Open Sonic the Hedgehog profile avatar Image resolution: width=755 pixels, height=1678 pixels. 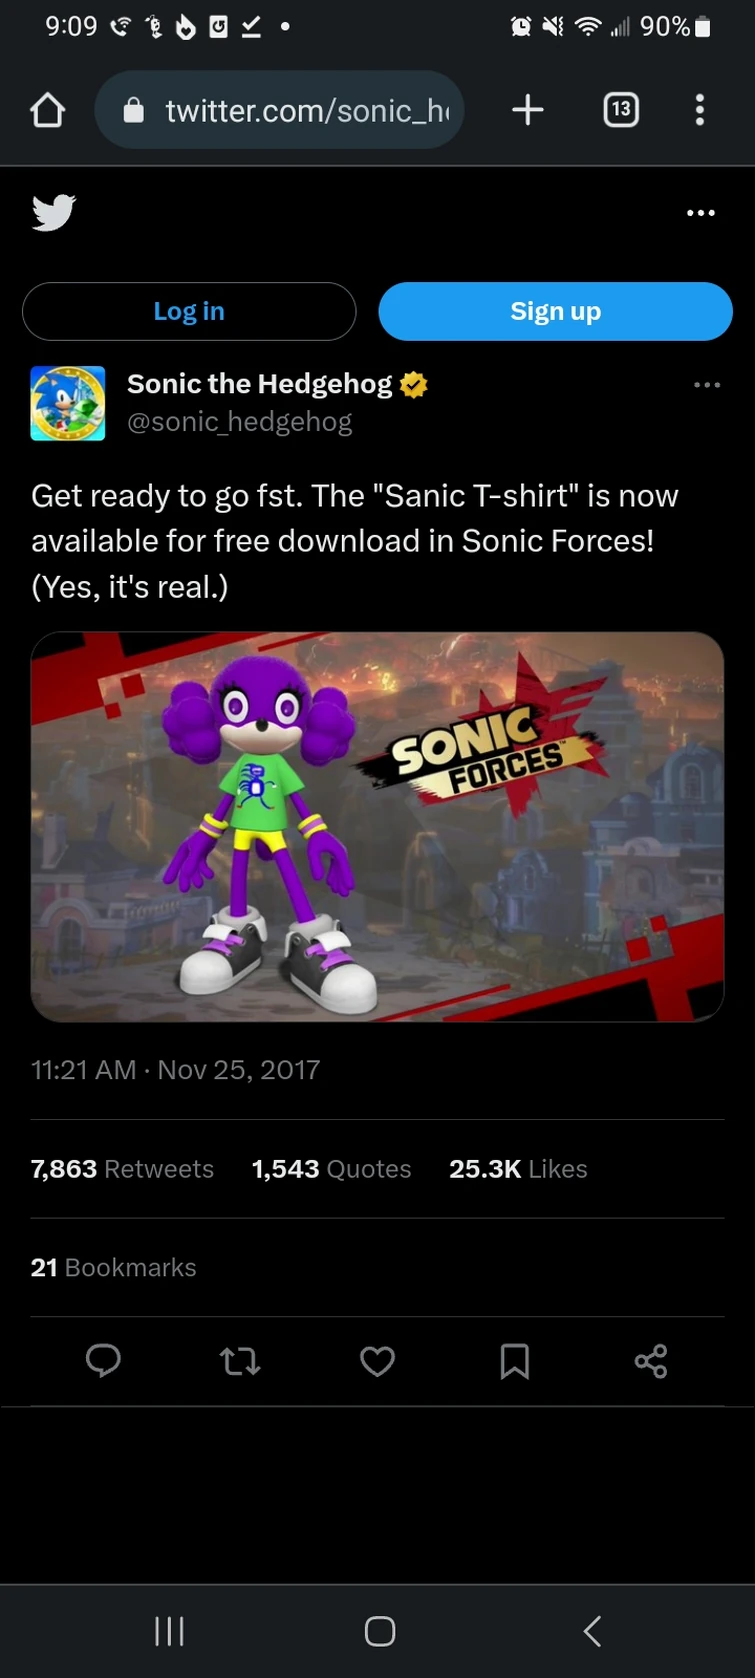(68, 404)
